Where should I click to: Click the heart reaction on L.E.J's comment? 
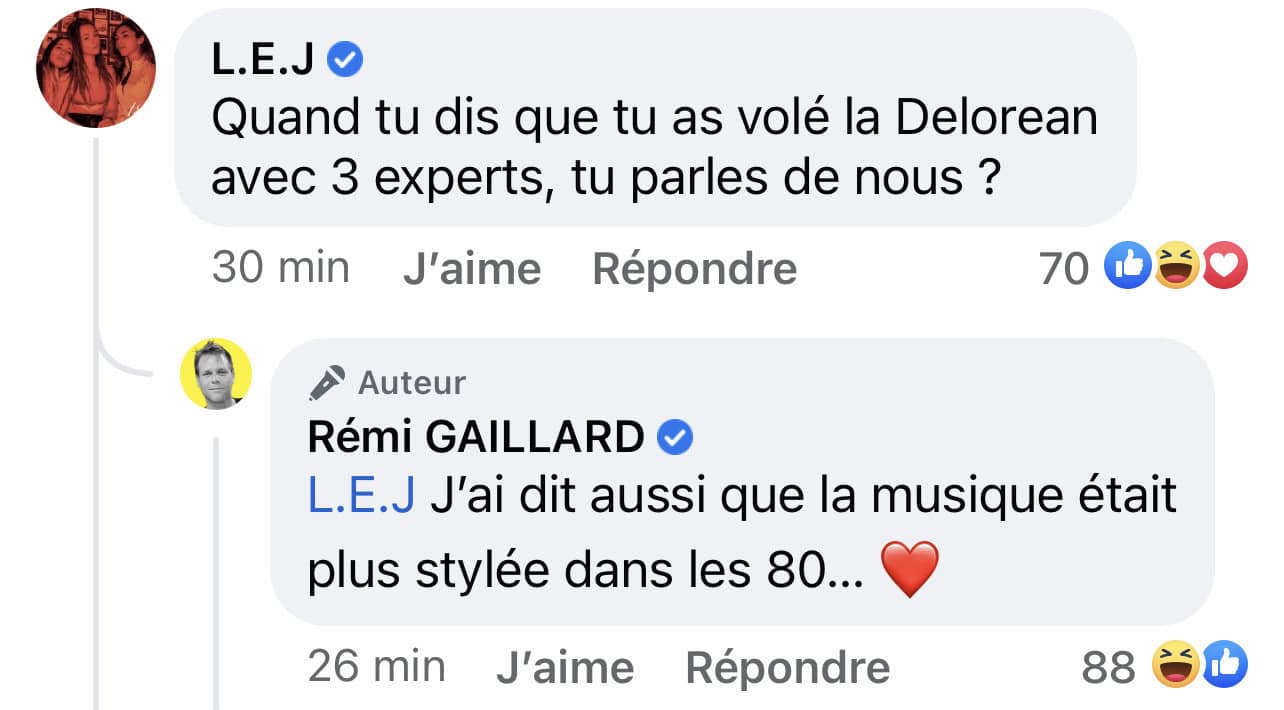click(1224, 267)
